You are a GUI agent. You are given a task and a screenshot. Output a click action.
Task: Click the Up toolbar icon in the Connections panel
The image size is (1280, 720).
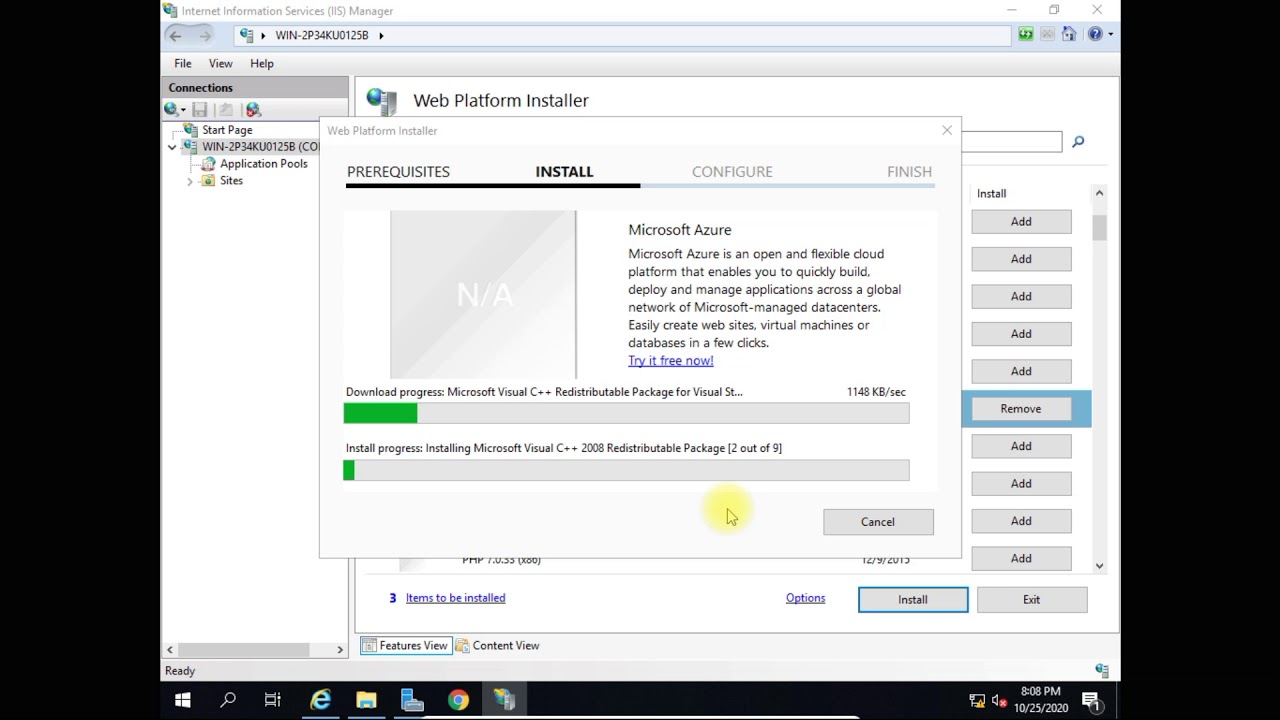pyautogui.click(x=226, y=109)
